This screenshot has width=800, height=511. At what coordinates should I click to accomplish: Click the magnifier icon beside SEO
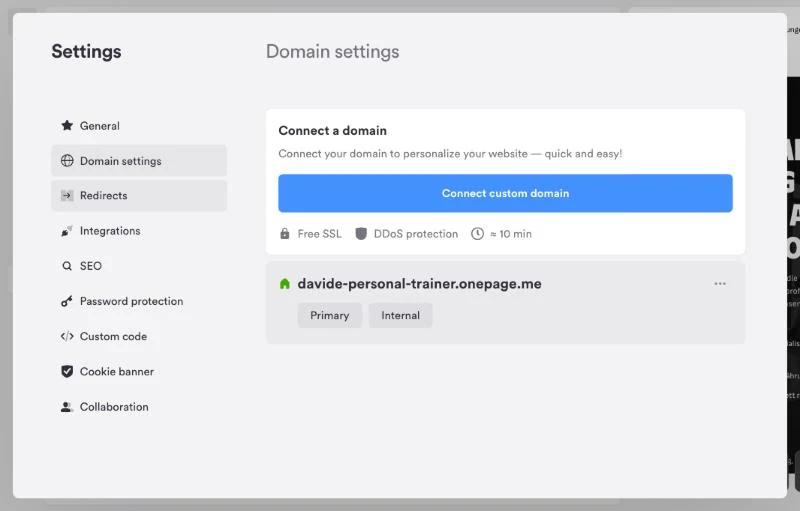67,266
